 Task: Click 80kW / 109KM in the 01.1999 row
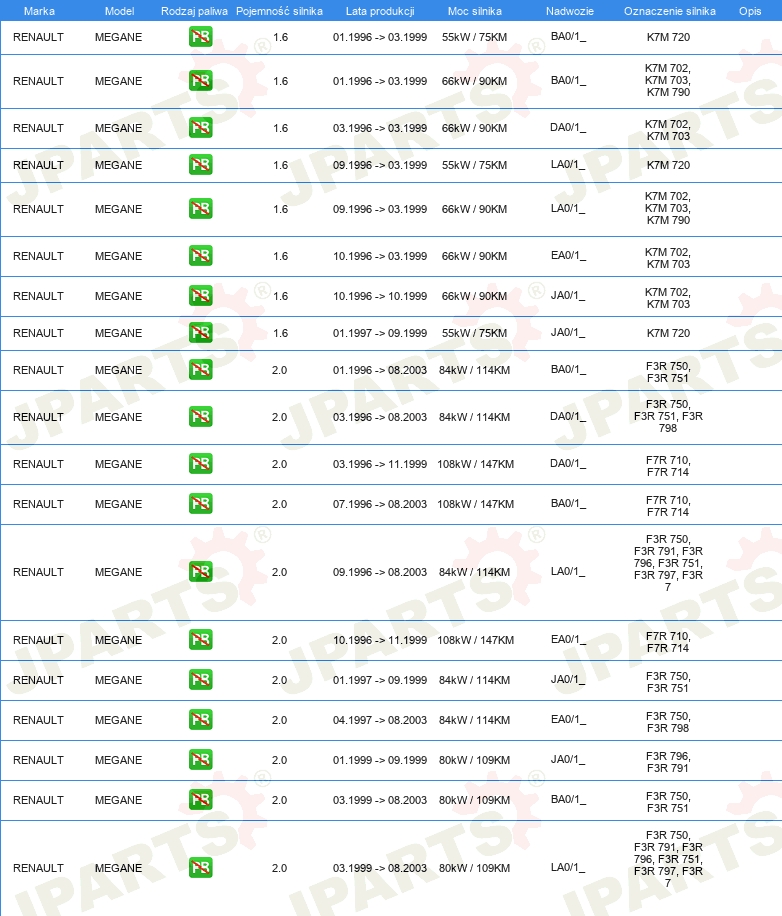click(x=474, y=760)
